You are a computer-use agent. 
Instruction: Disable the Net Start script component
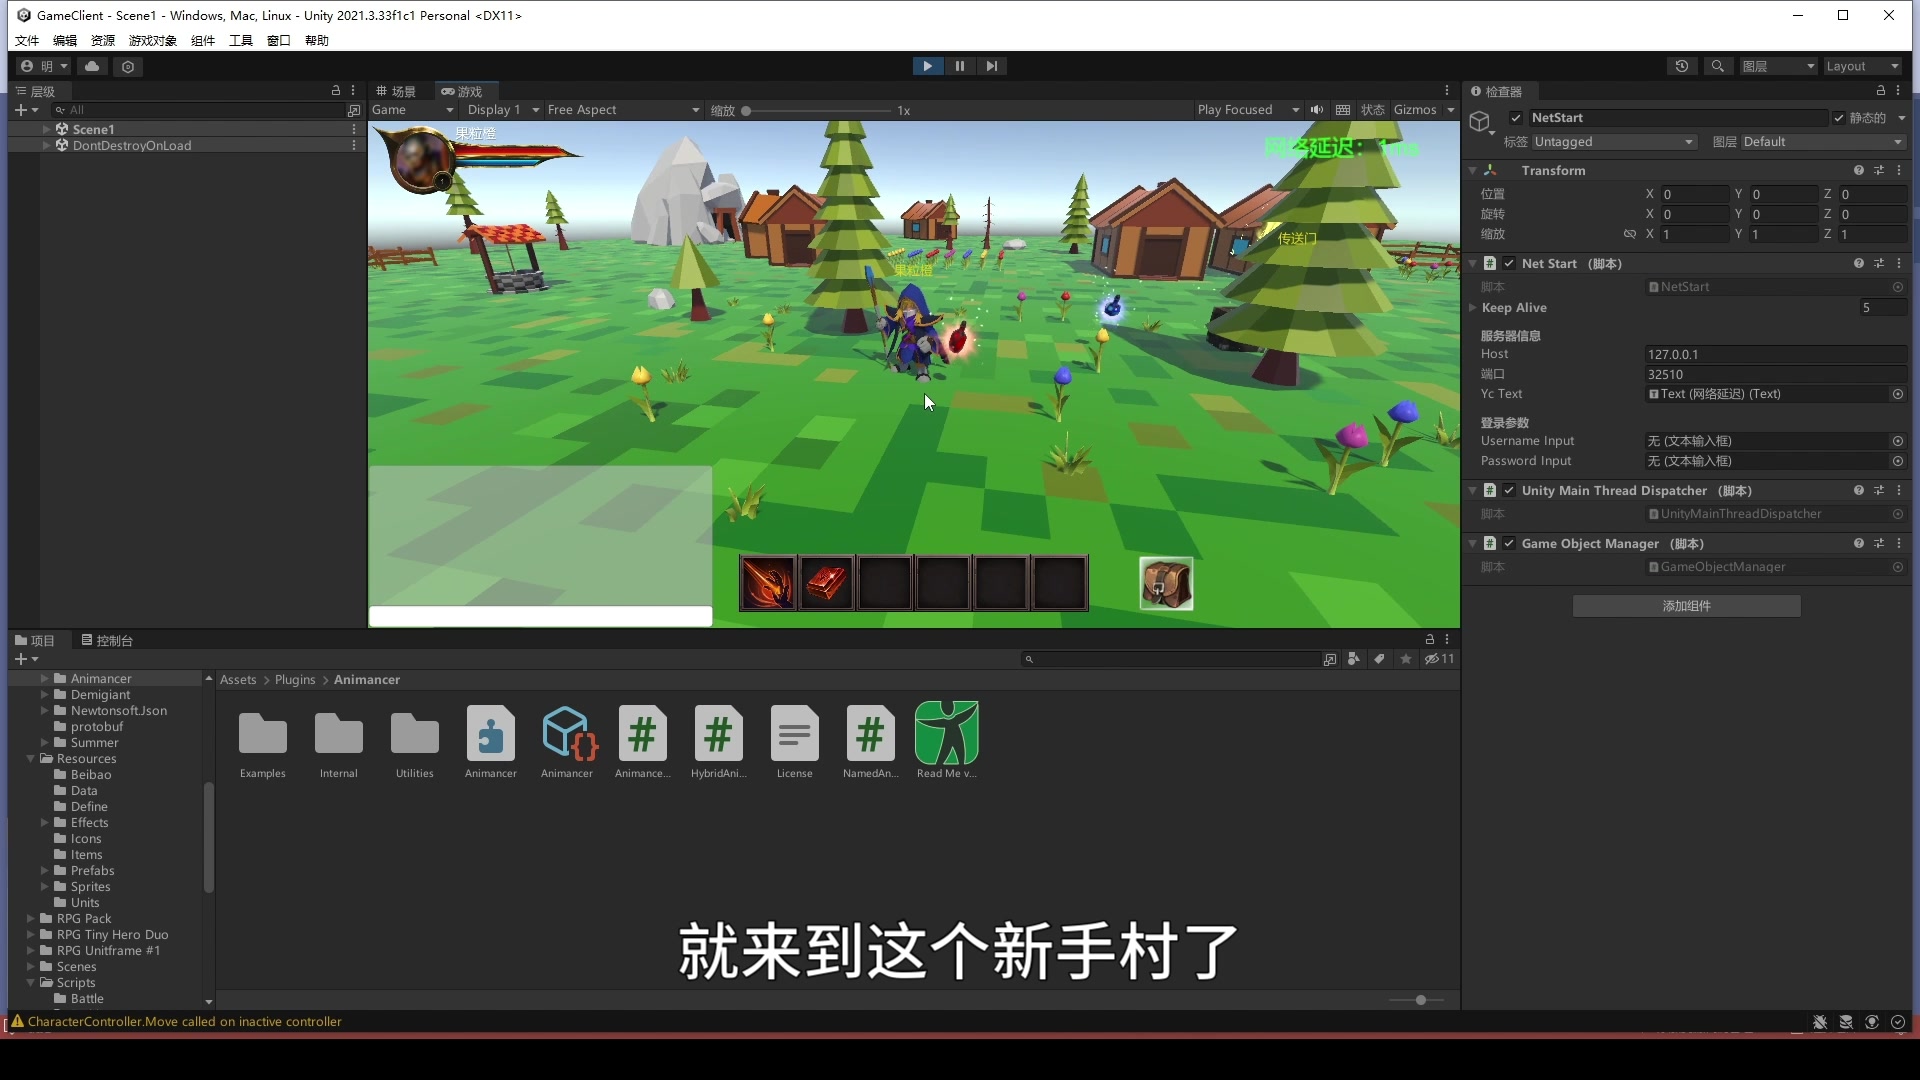1510,263
